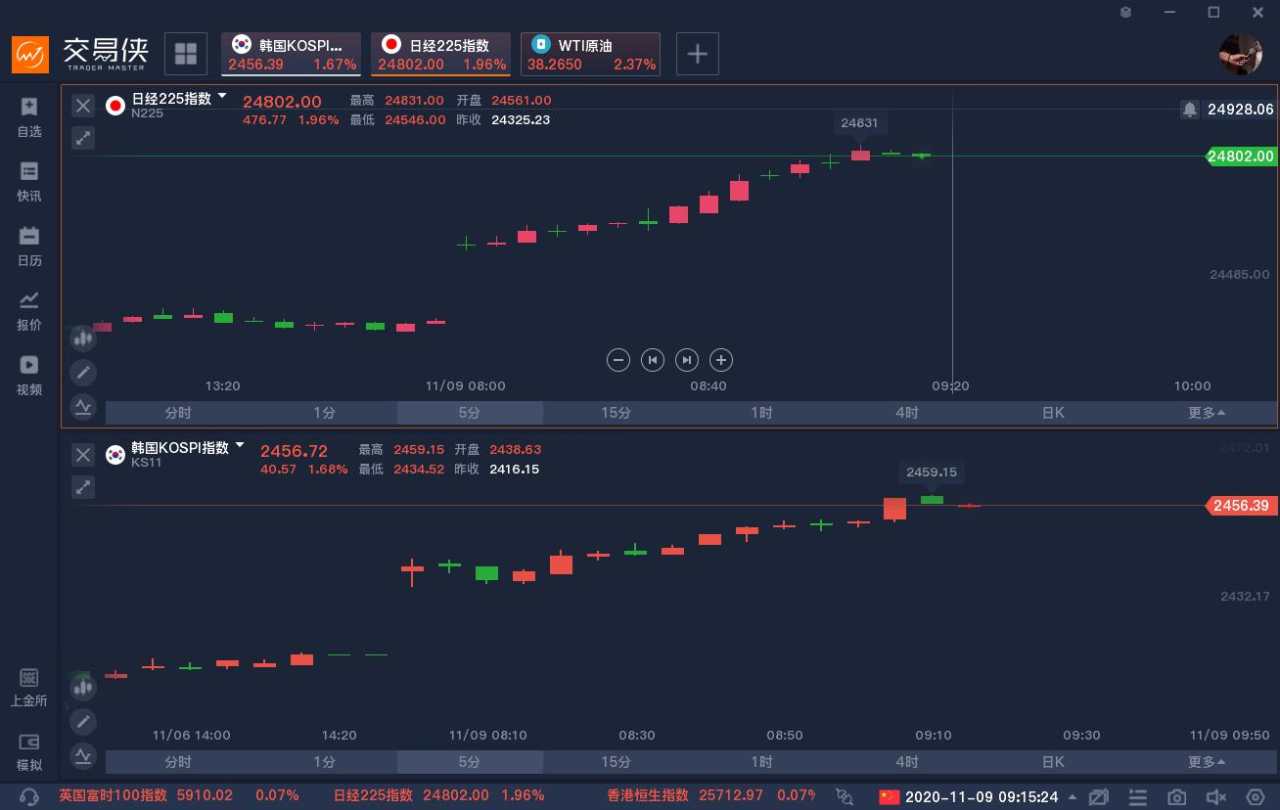Select 日K timeframe on Nikkei chart
1280x810 pixels.
click(x=1053, y=413)
